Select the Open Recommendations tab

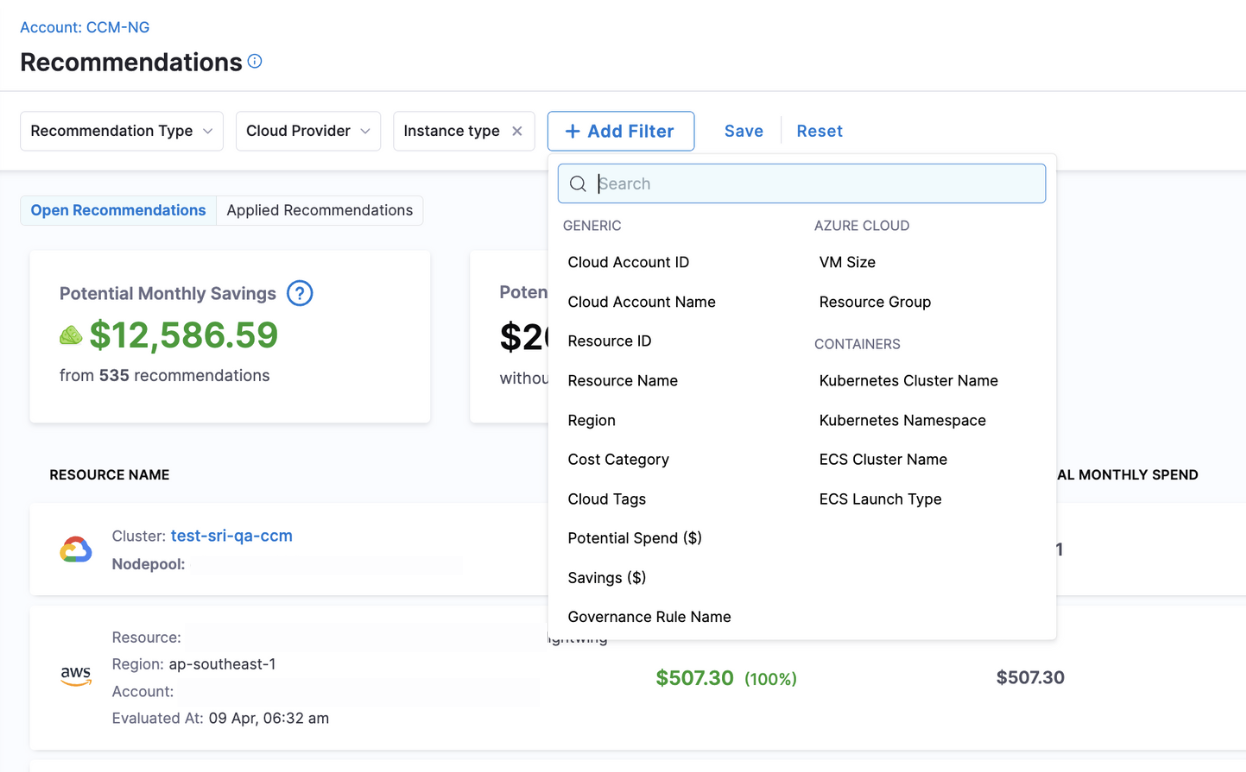(x=118, y=210)
